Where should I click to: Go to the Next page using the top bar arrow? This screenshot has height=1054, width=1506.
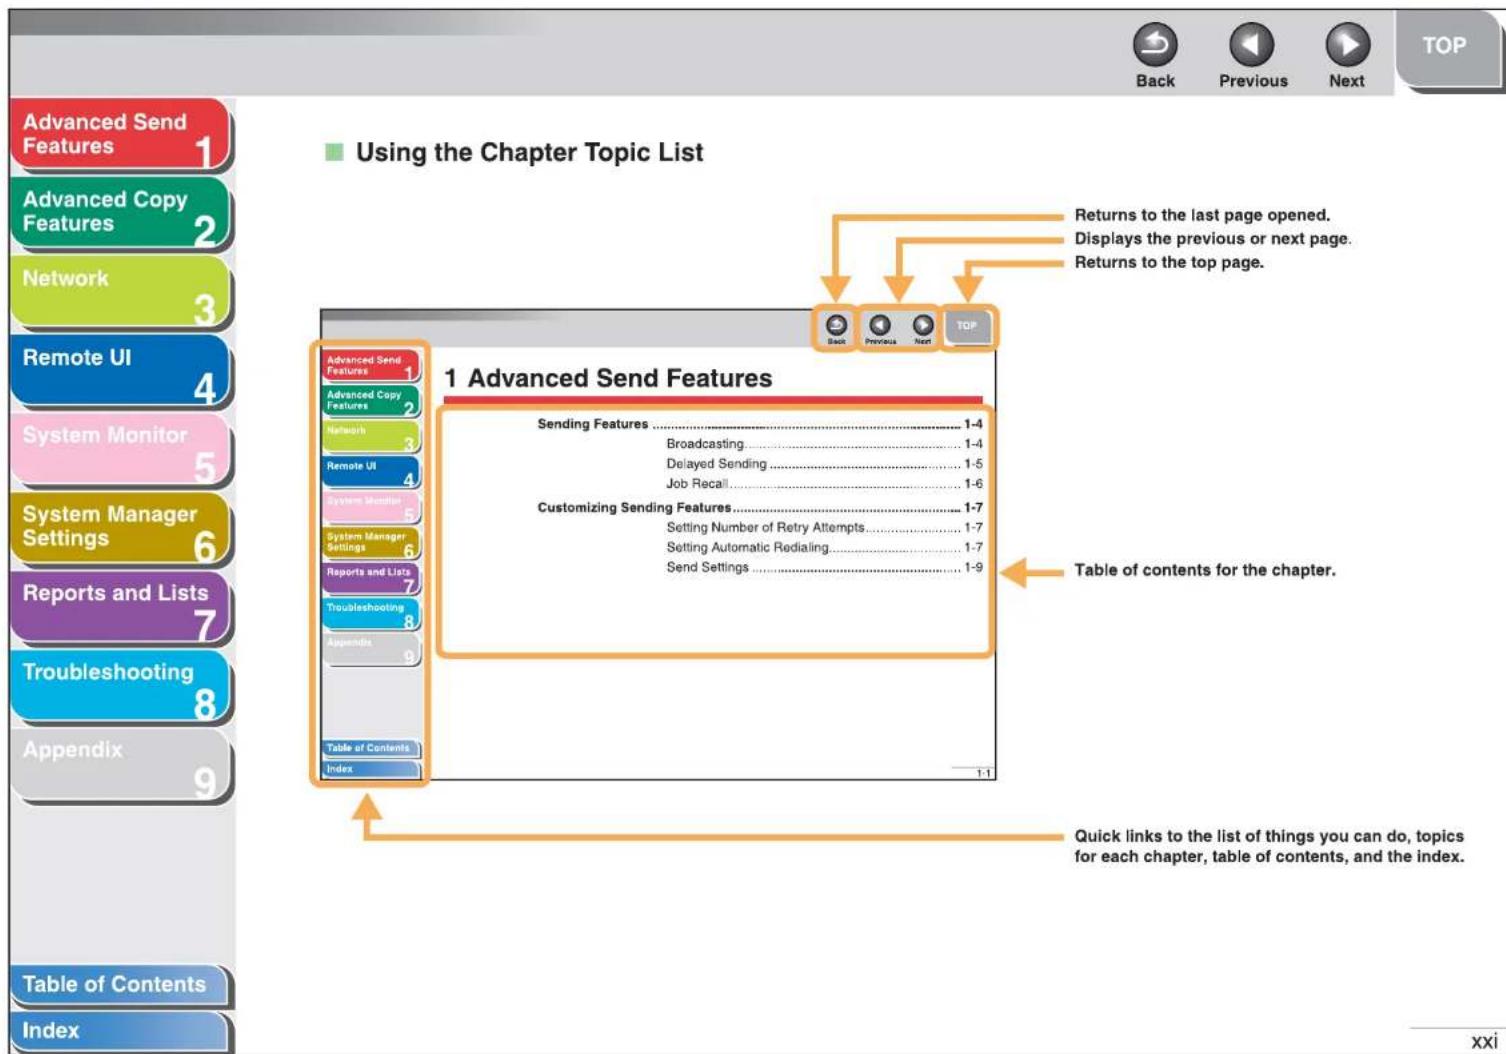pyautogui.click(x=1347, y=45)
